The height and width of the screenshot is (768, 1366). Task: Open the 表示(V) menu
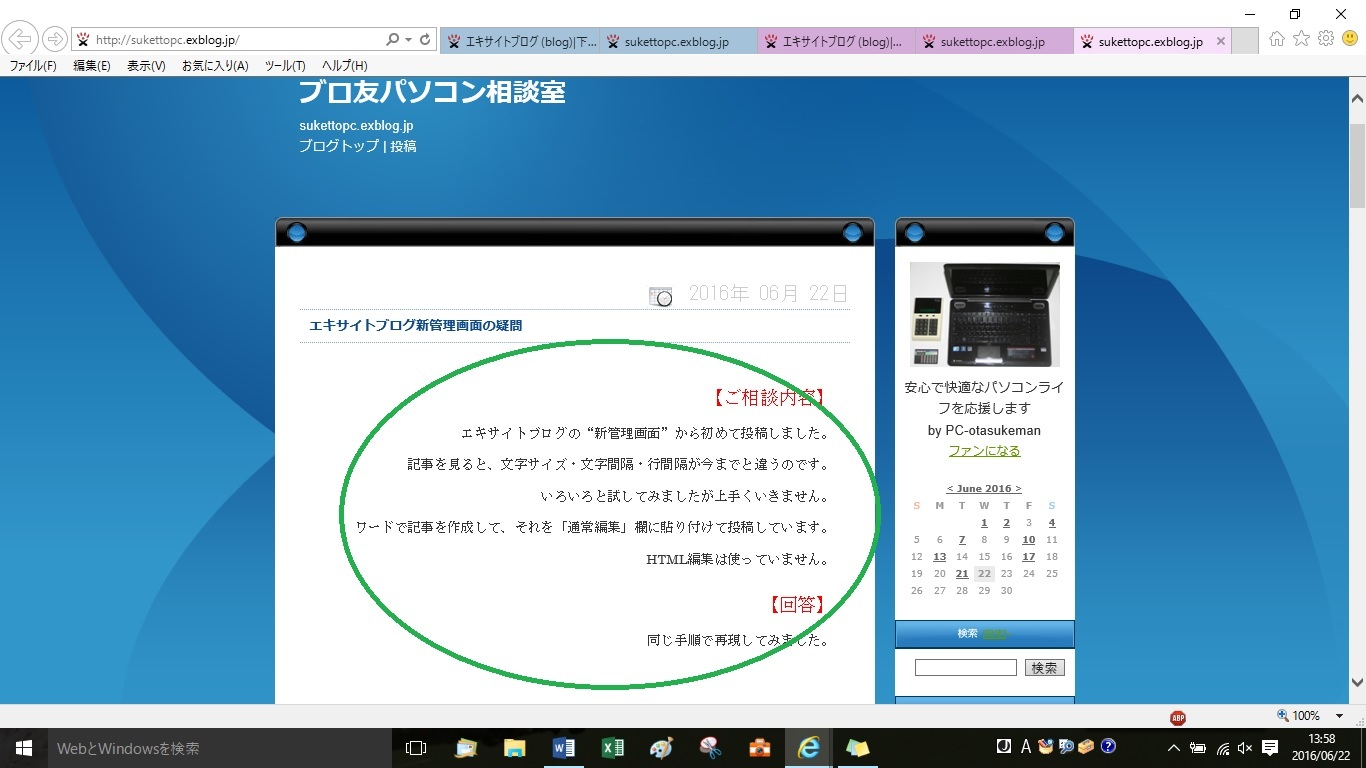click(x=146, y=66)
